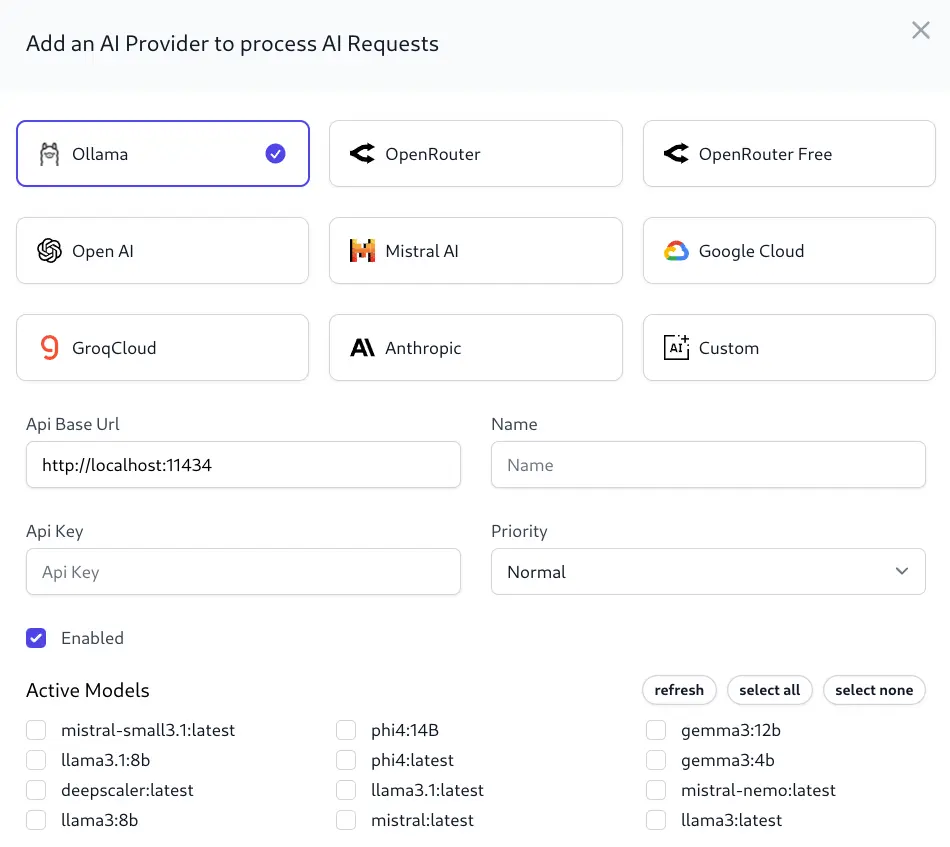Tick the gemma3:12b checkbox
Image resolution: width=950 pixels, height=847 pixels.
[x=656, y=730]
